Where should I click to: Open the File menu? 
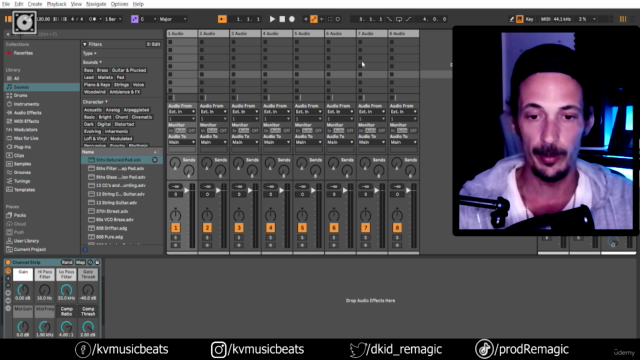tap(6, 4)
